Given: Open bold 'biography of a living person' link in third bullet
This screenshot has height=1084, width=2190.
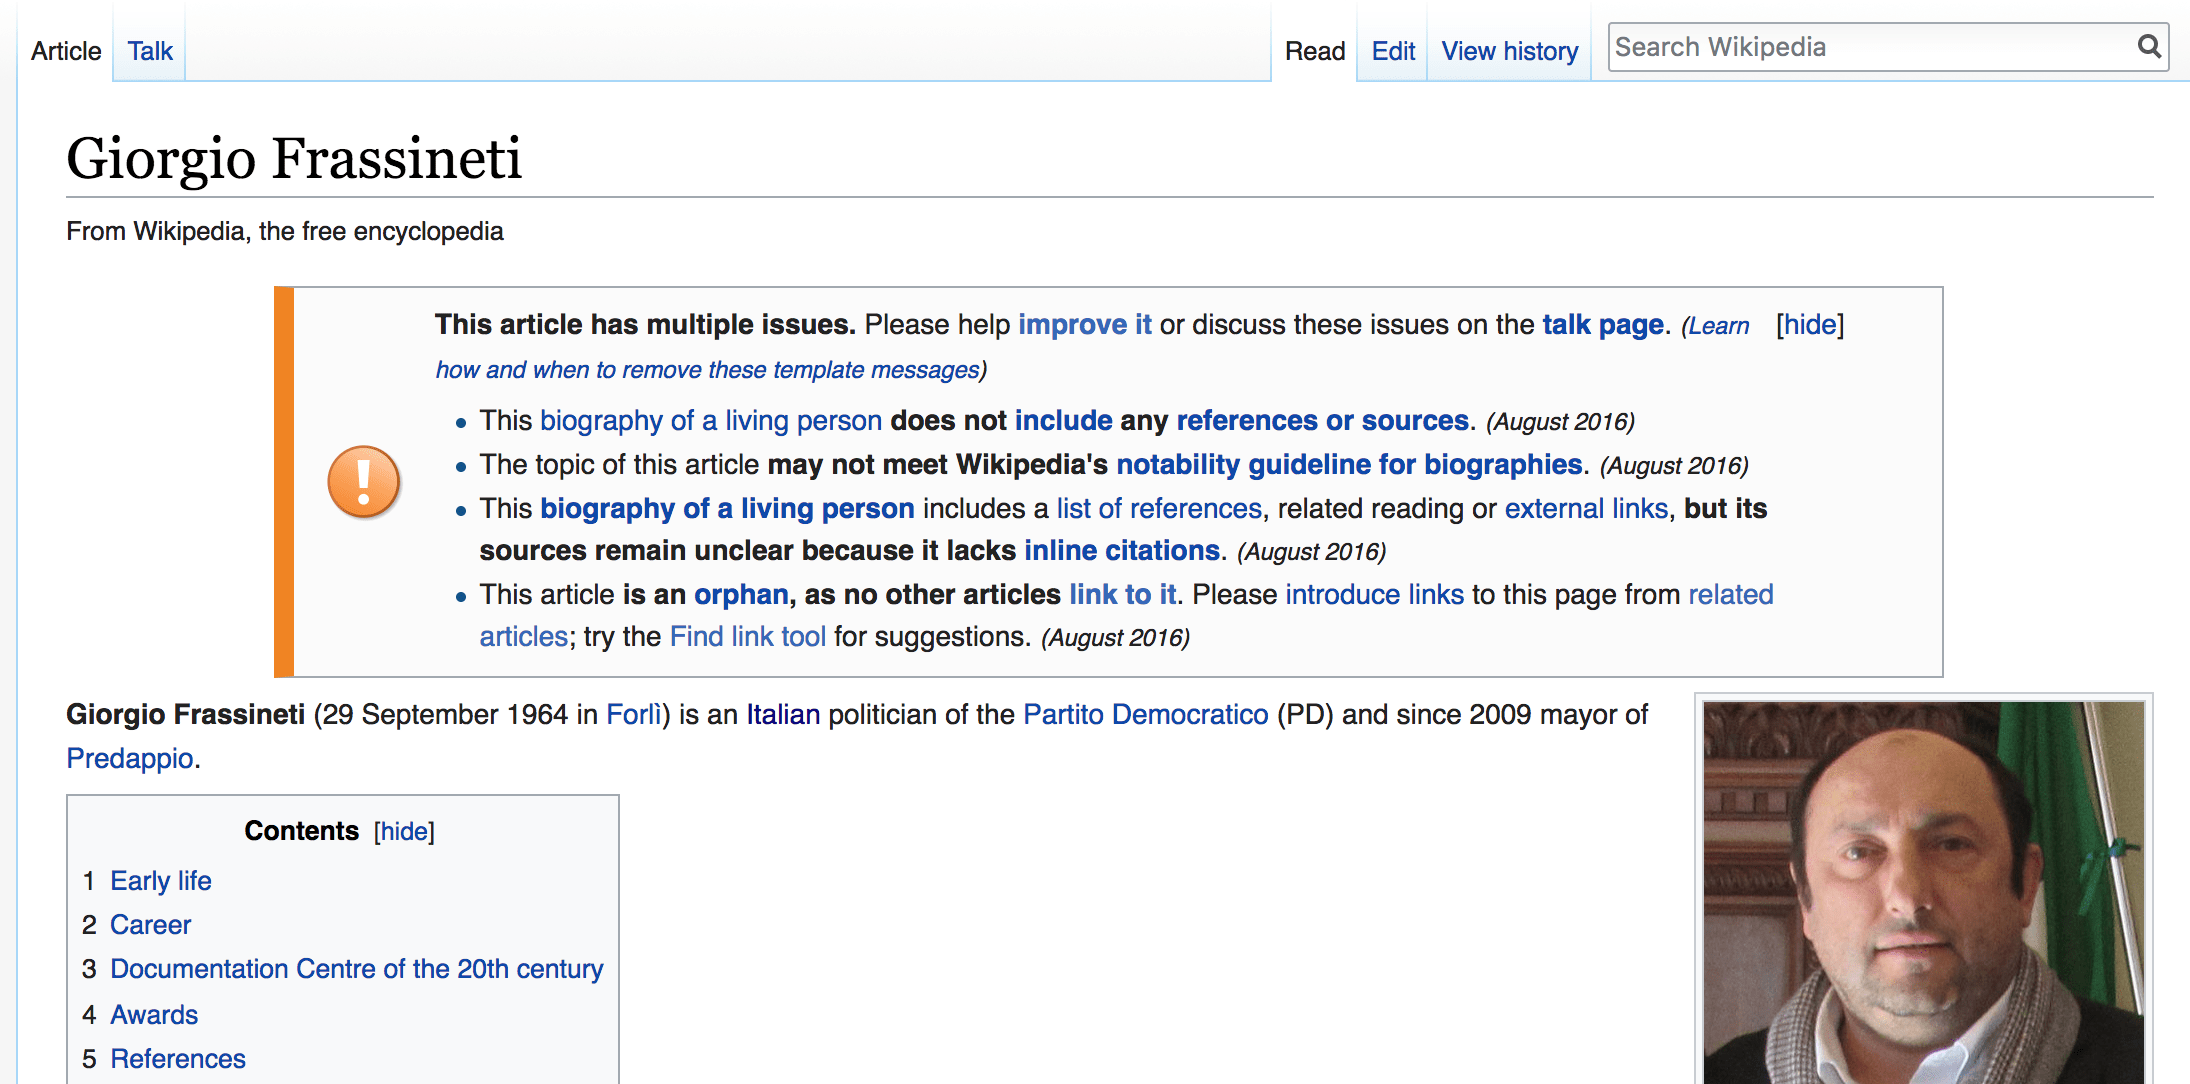Looking at the screenshot, I should [727, 509].
